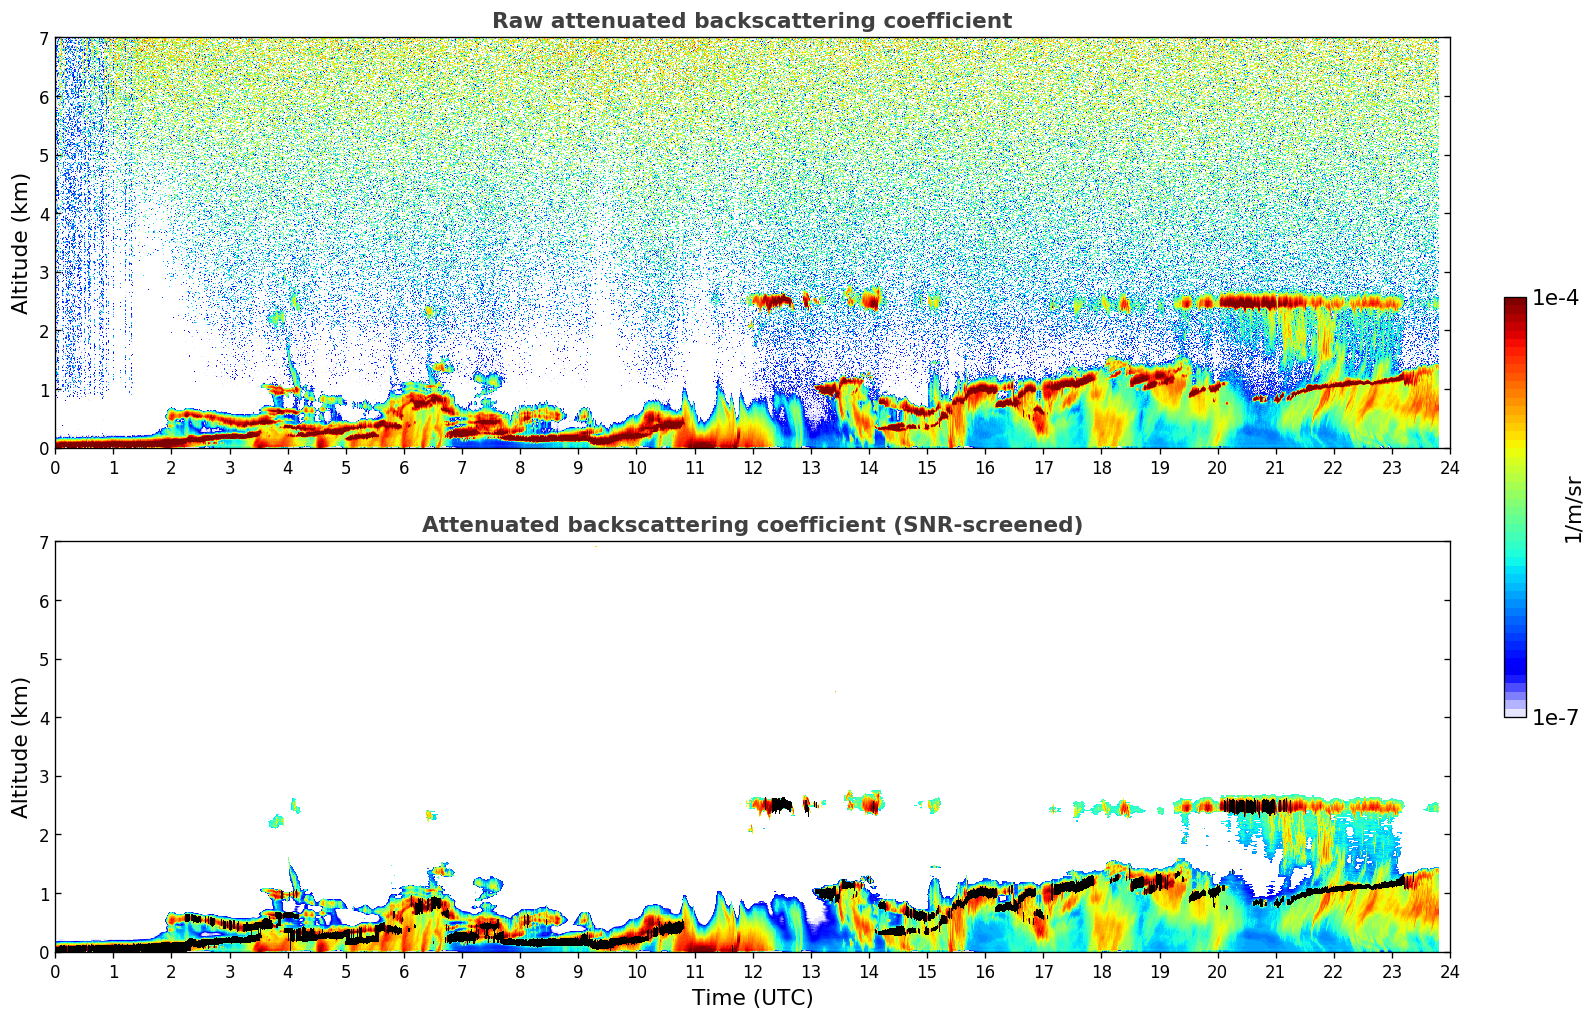Click the blue low-backscatter region near hour 13 in the bottom plot
This screenshot has height=1020, width=1595.
(x=815, y=930)
